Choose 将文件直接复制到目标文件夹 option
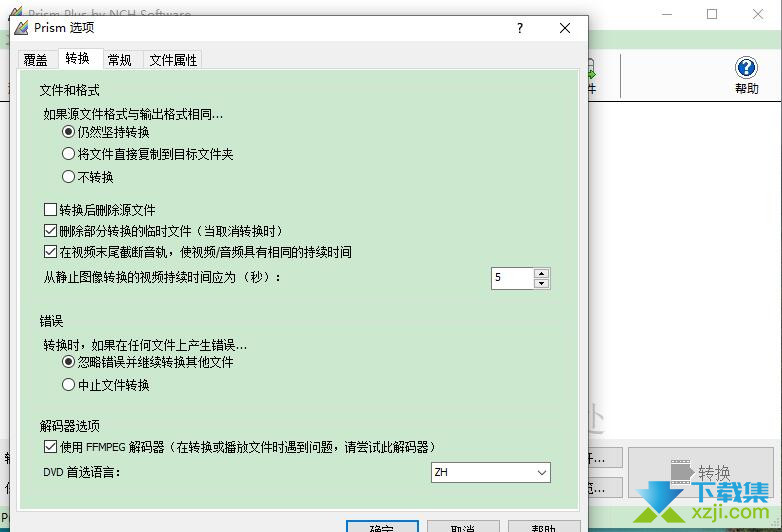Screen dimensions: 782x532 point(148,154)
